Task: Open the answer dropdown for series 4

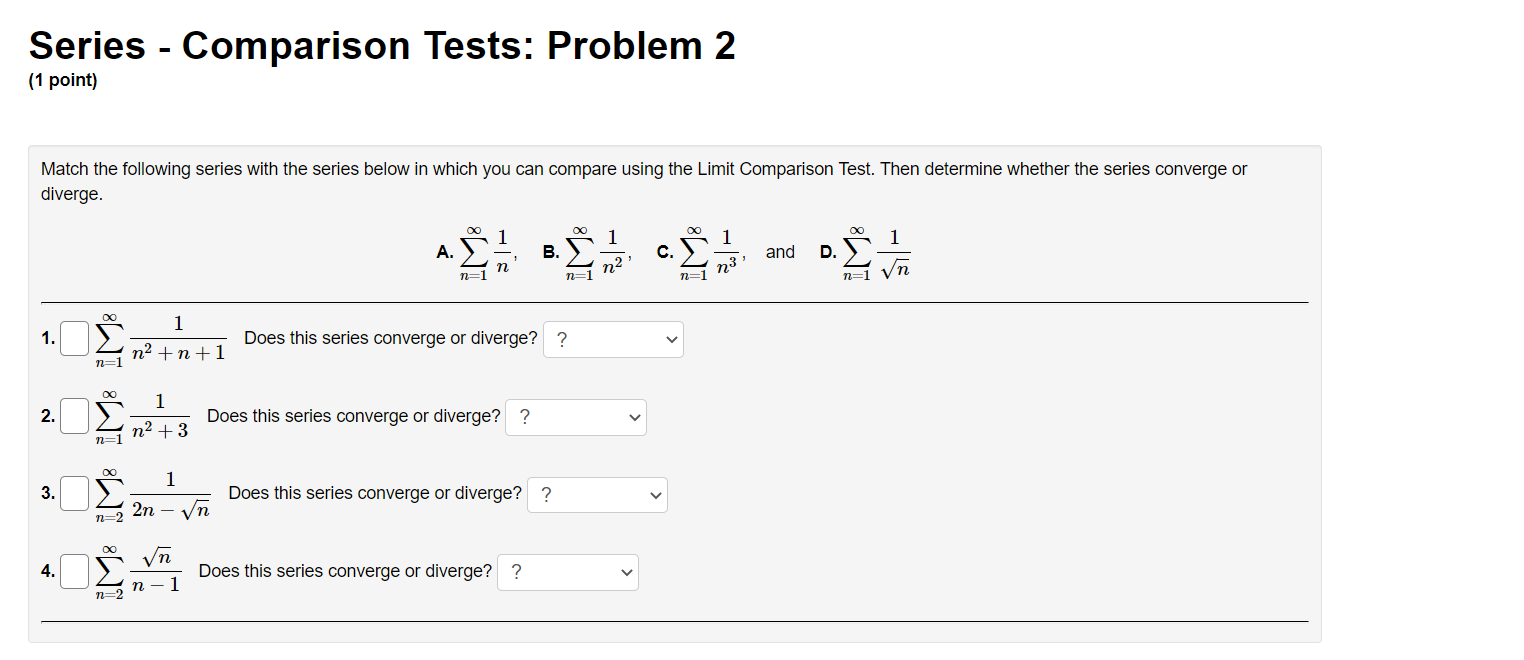Action: click(x=567, y=572)
